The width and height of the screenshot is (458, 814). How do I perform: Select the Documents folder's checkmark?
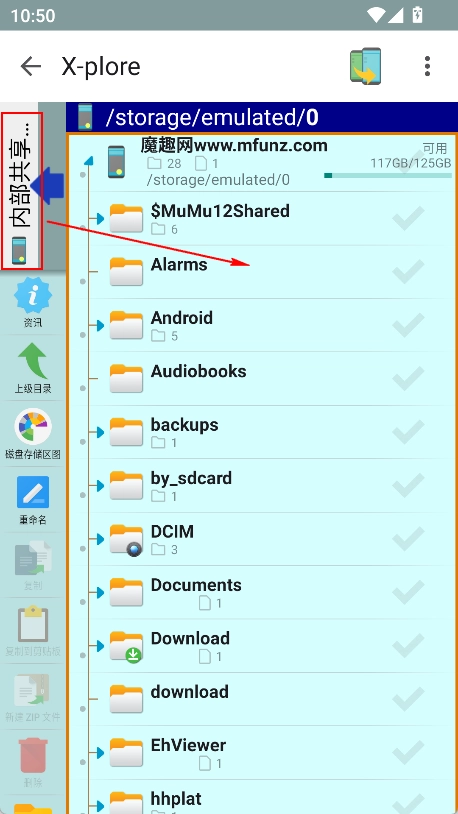(408, 592)
